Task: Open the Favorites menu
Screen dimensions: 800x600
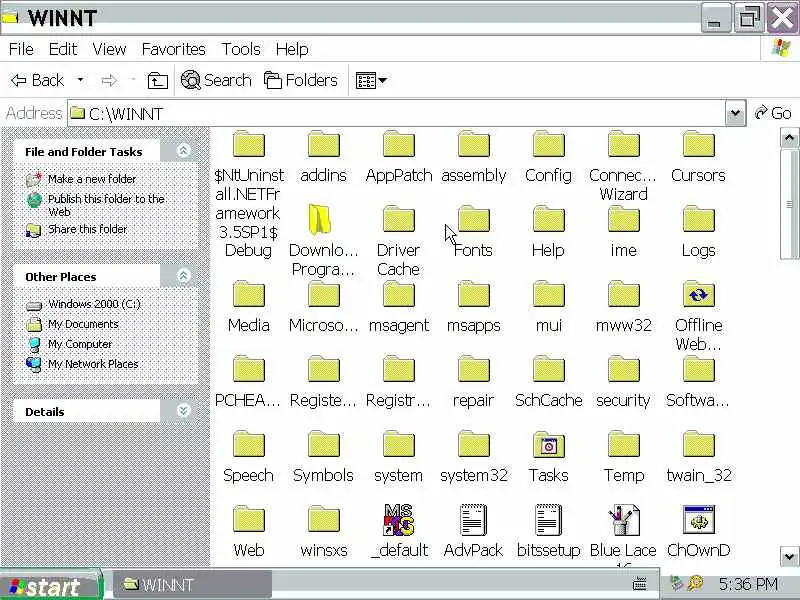Action: (x=173, y=49)
